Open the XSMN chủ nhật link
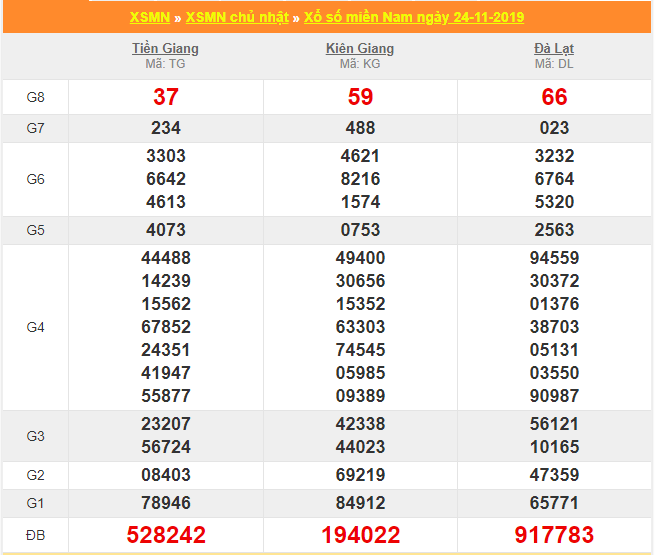This screenshot has width=655, height=555. pos(237,17)
